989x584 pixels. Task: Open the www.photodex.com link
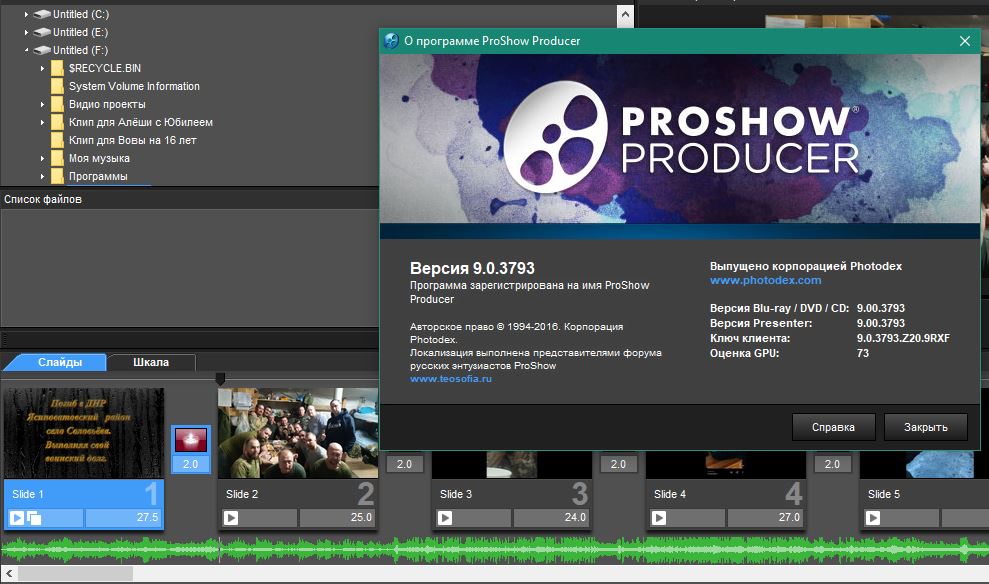click(765, 280)
